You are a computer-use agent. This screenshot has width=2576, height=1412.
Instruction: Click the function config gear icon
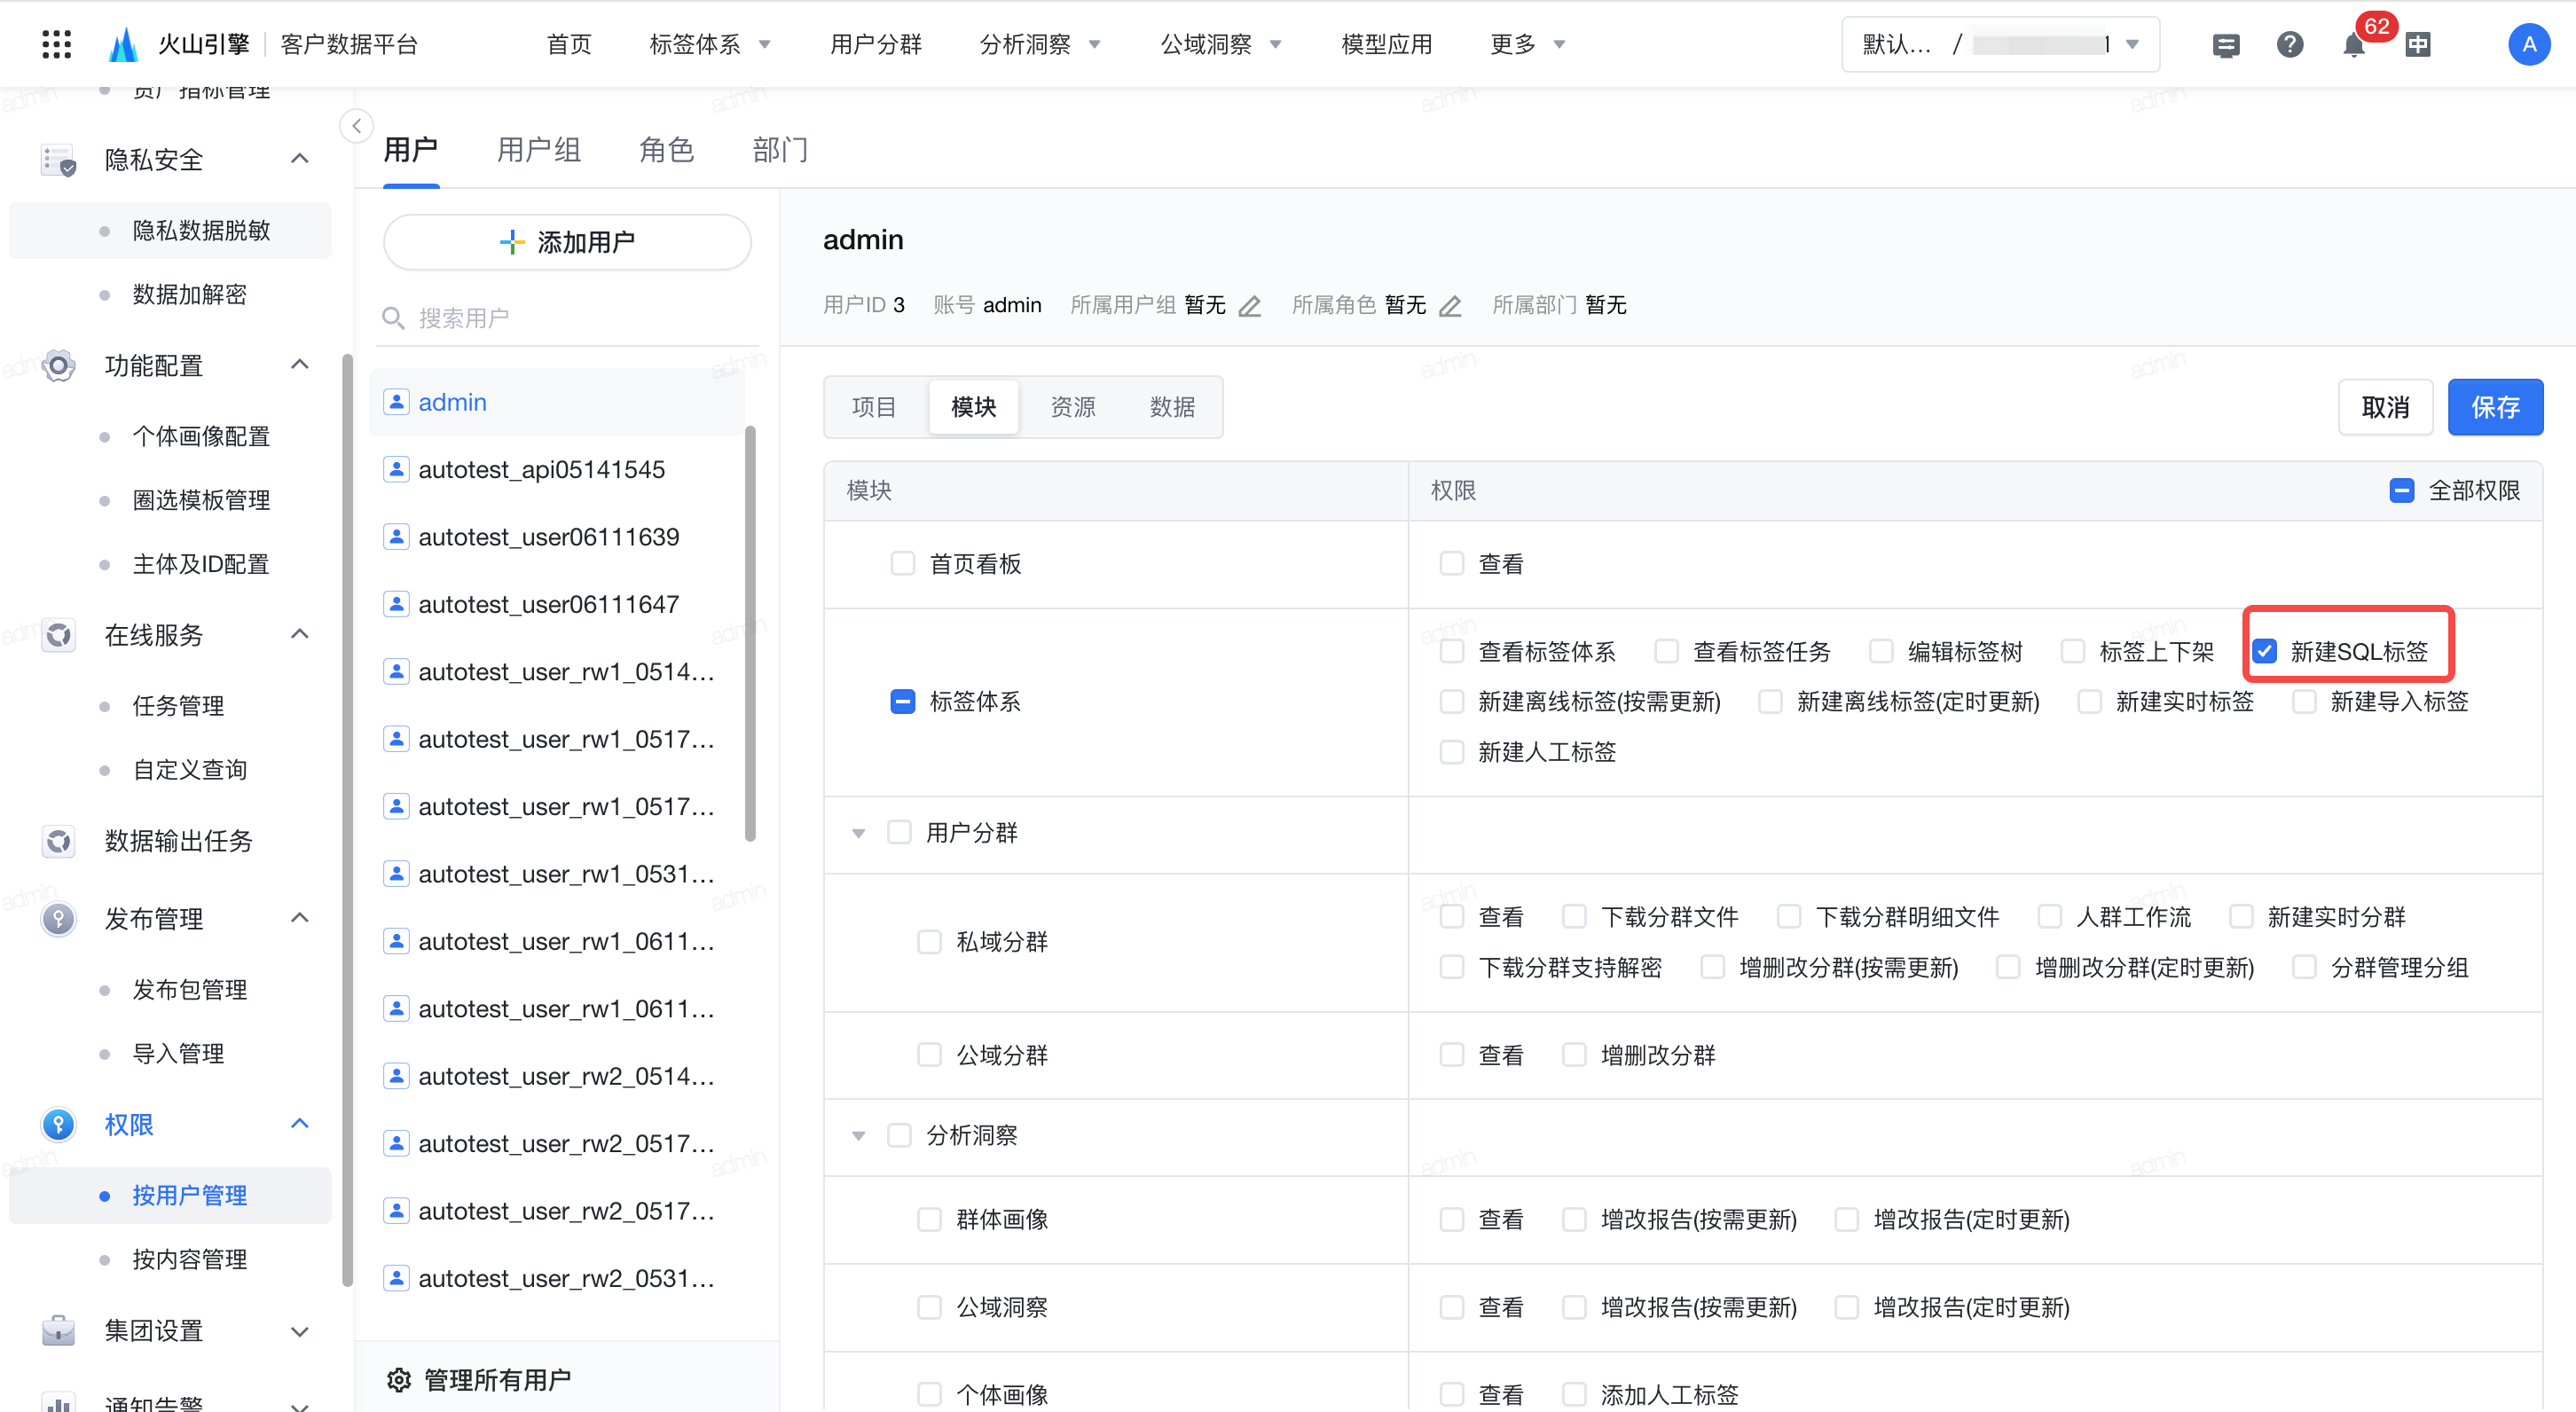59,366
